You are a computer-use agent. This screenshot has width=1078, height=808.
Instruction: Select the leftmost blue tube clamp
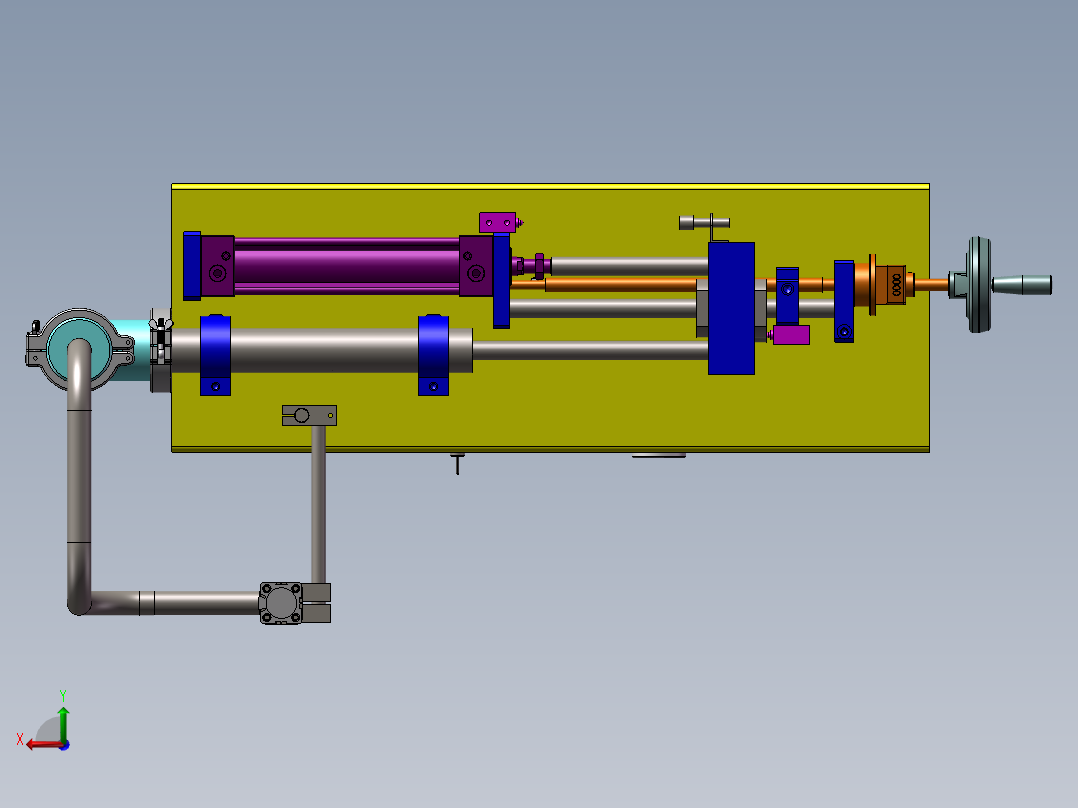pyautogui.click(x=216, y=355)
